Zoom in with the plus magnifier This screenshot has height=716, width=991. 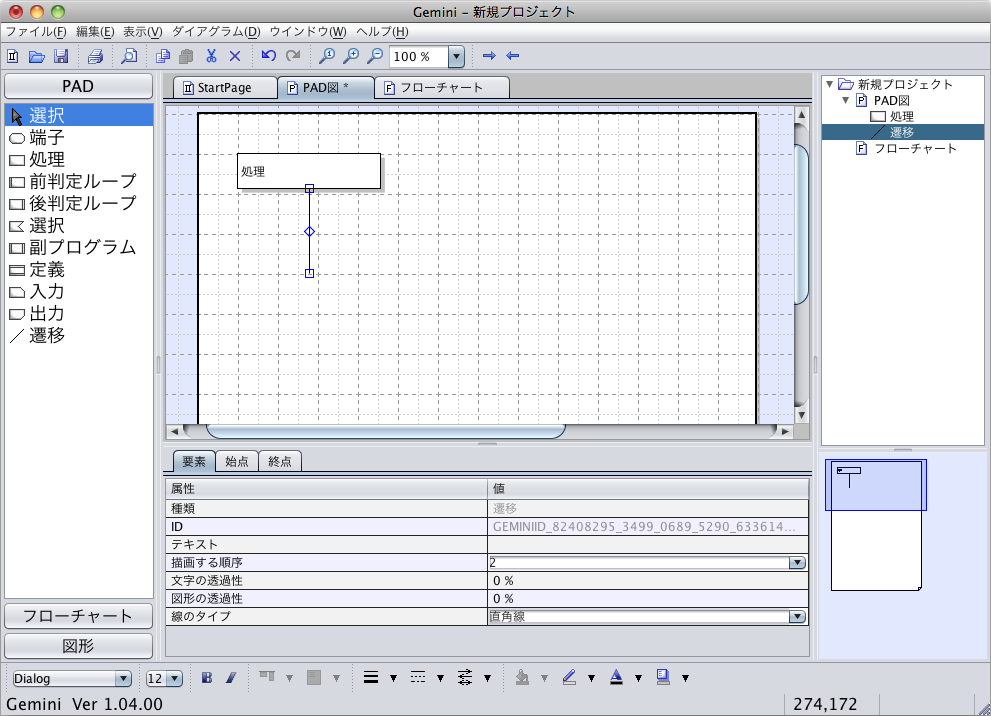pos(351,56)
